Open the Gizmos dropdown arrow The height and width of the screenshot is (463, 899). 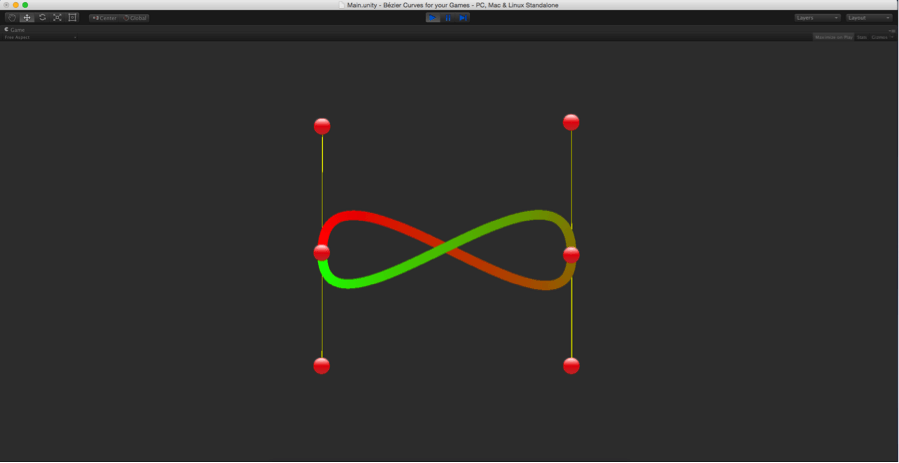[892, 37]
